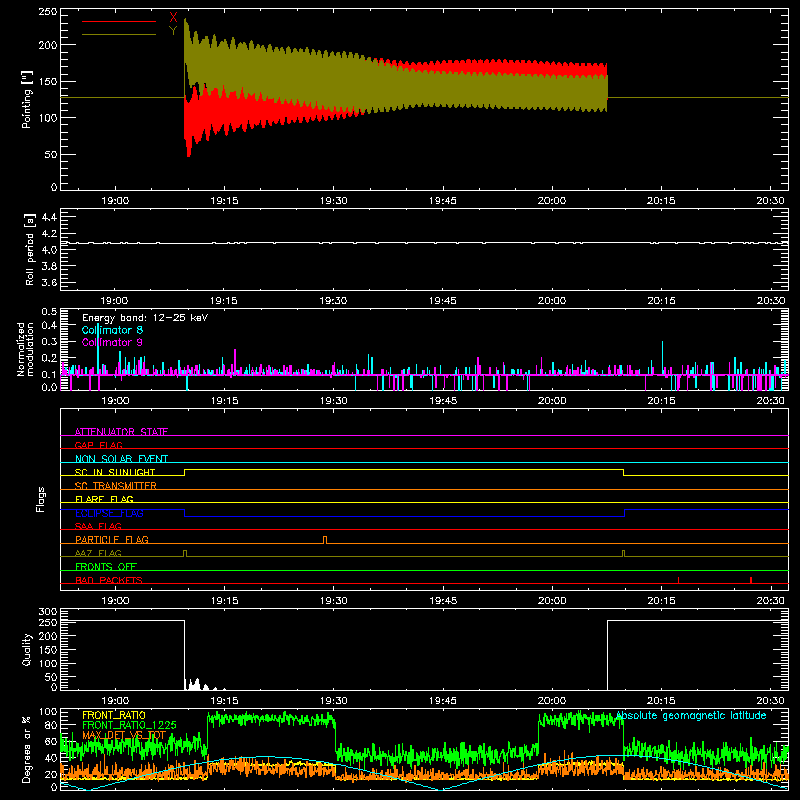This screenshot has height=800, width=800.
Task: Click the 20:15 label under the Pointing plot
Action: [x=661, y=201]
